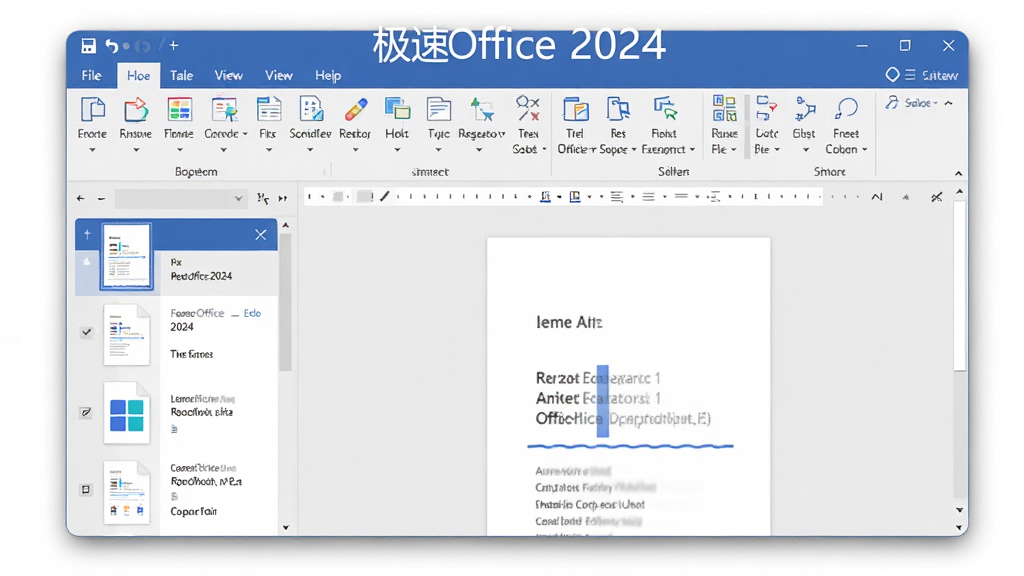Click the Scnidlev ribbon icon
The image size is (1024, 576).
coord(311,110)
